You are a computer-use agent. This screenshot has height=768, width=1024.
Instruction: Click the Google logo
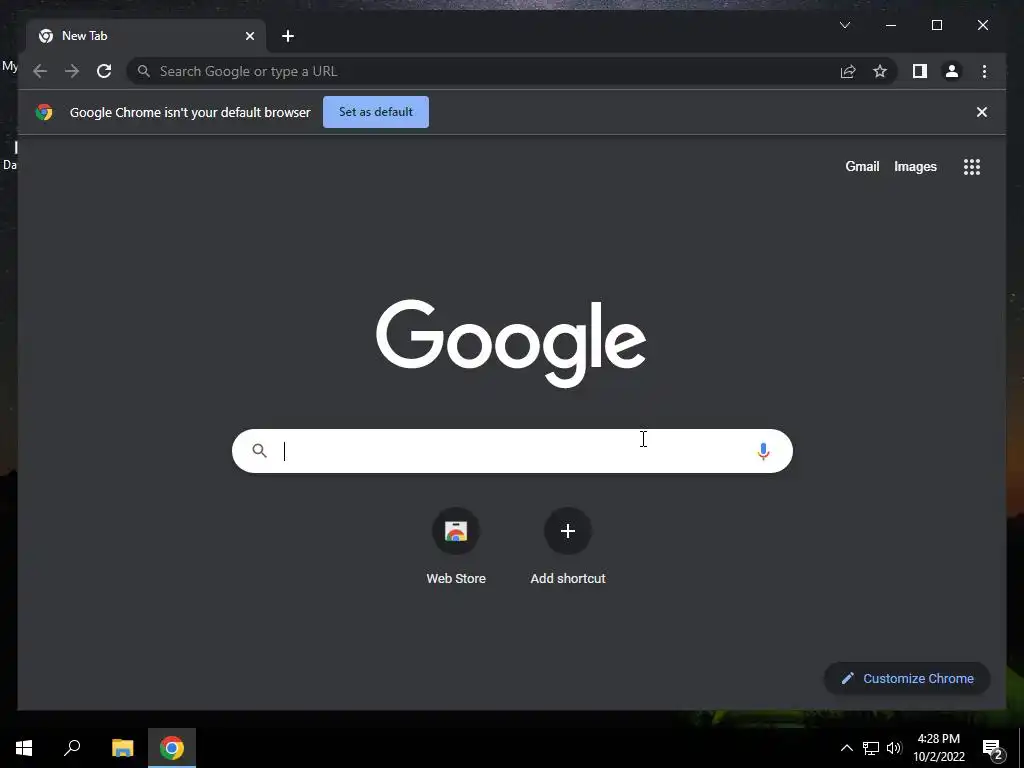click(x=511, y=342)
